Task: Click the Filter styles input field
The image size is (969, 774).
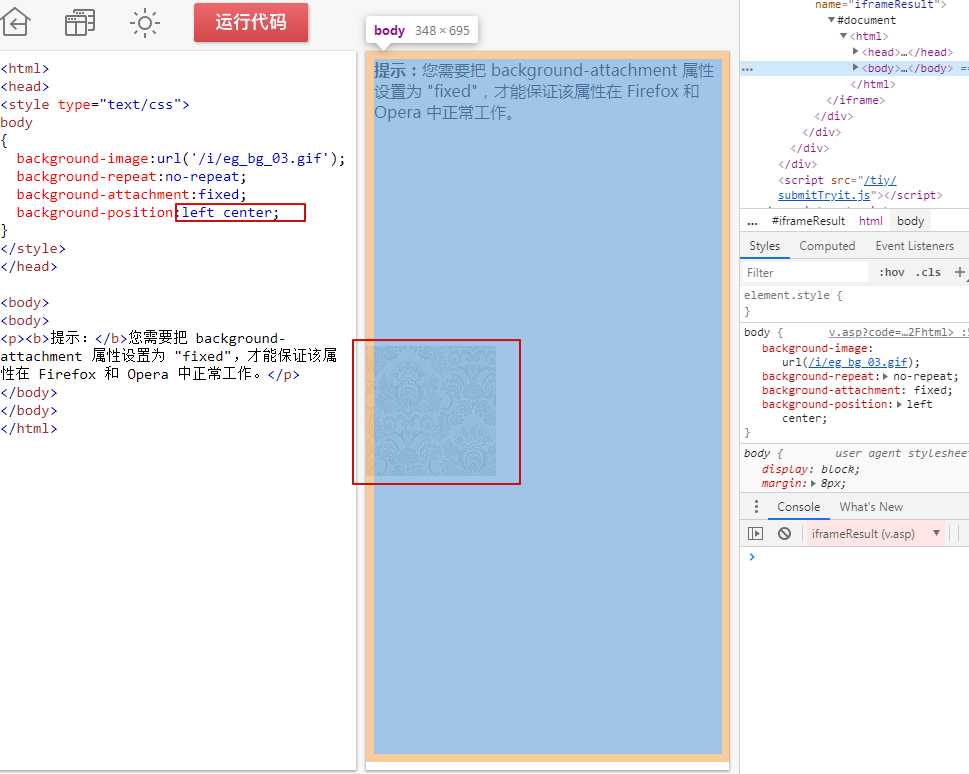Action: (805, 273)
